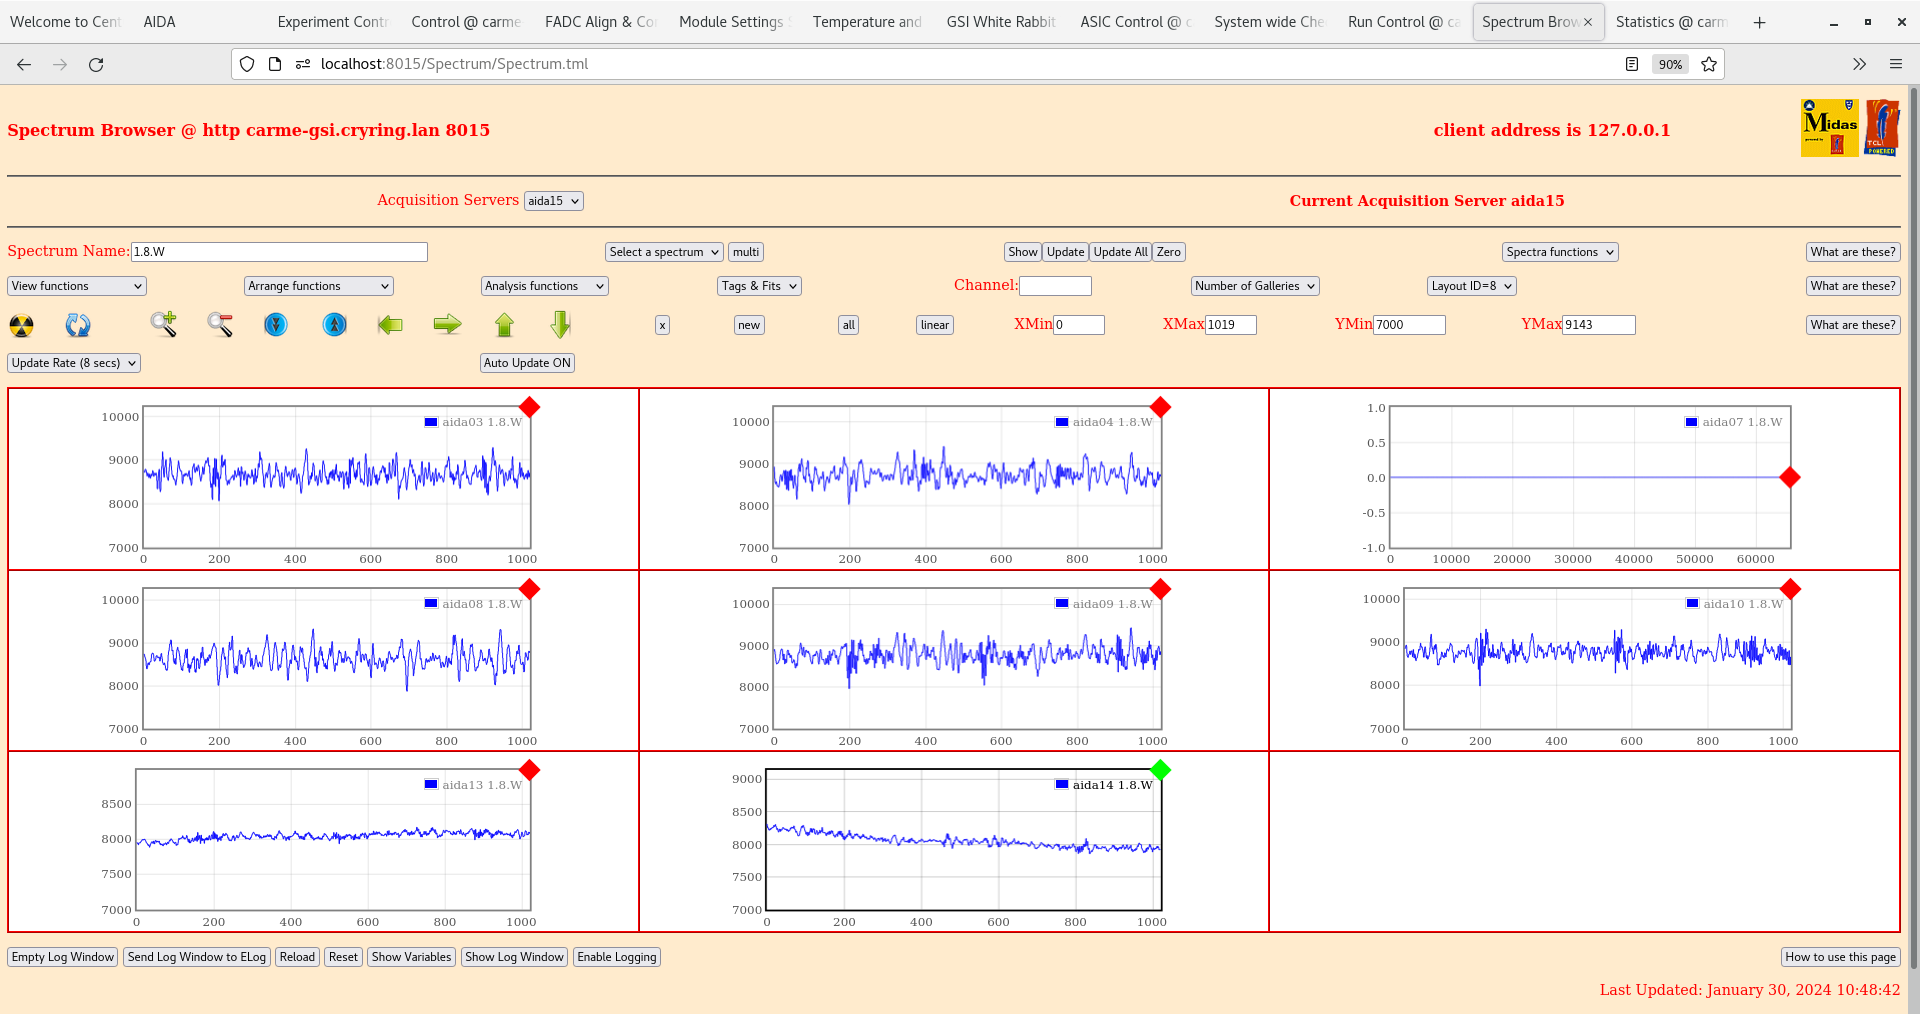This screenshot has height=1014, width=1920.
Task: Click the Send Log Window to ELog button
Action: pos(196,957)
